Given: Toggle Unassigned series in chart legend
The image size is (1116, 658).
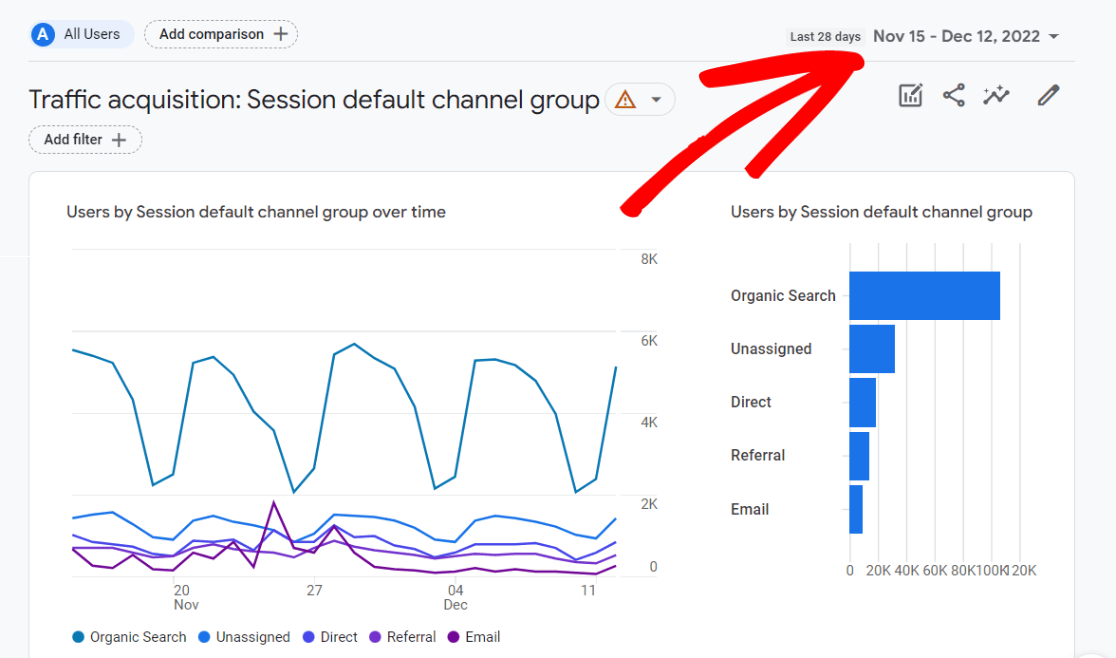Looking at the screenshot, I should (244, 637).
